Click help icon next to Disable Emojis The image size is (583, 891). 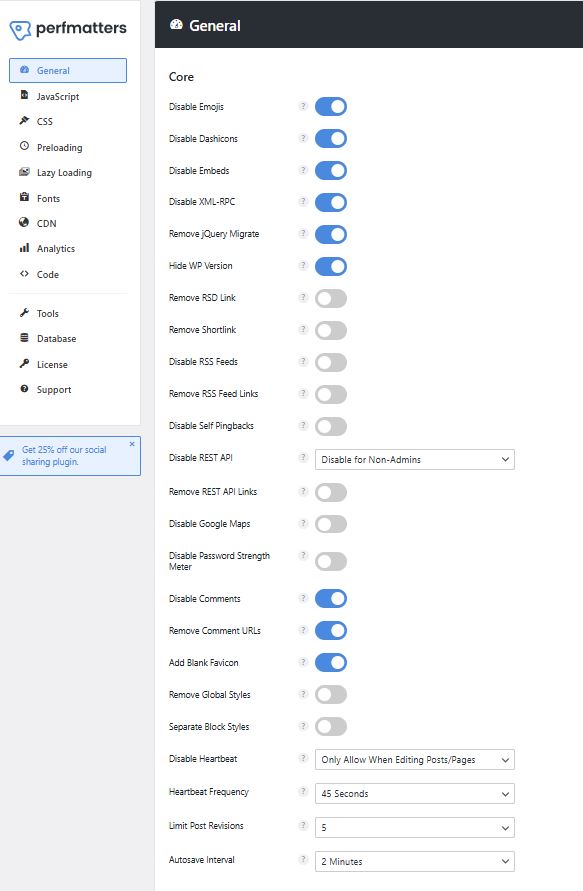click(x=303, y=106)
